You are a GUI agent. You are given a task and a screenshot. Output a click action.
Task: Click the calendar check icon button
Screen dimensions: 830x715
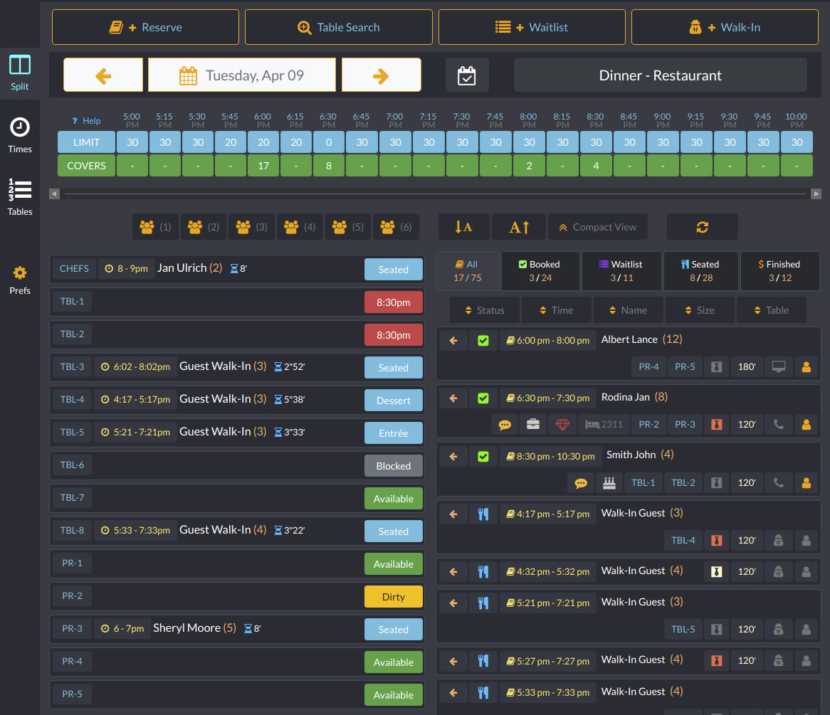tap(467, 76)
